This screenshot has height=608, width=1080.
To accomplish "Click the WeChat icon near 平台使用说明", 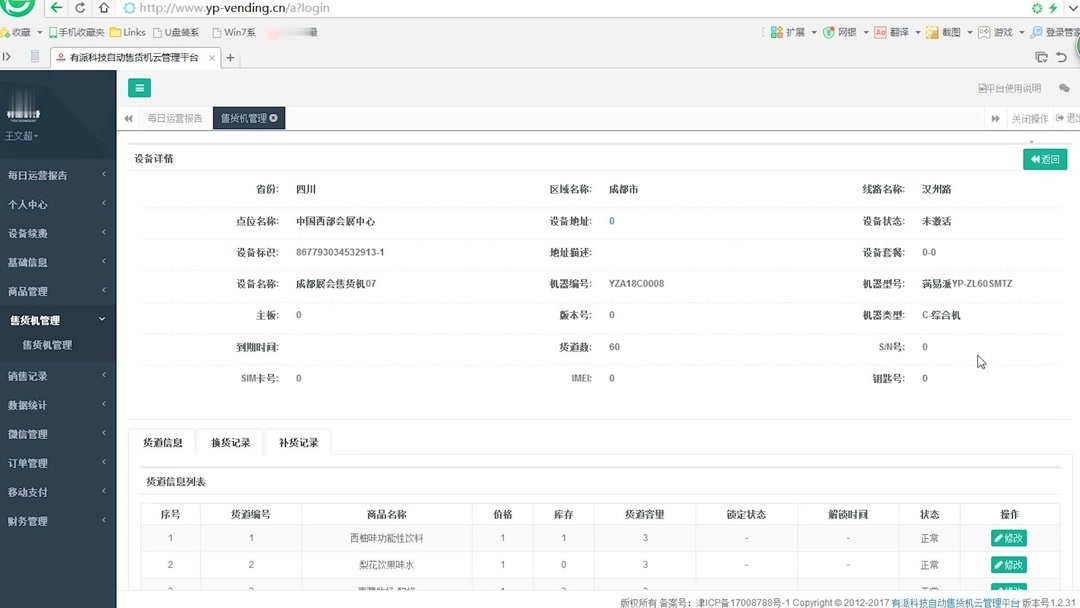I will click(x=1065, y=87).
